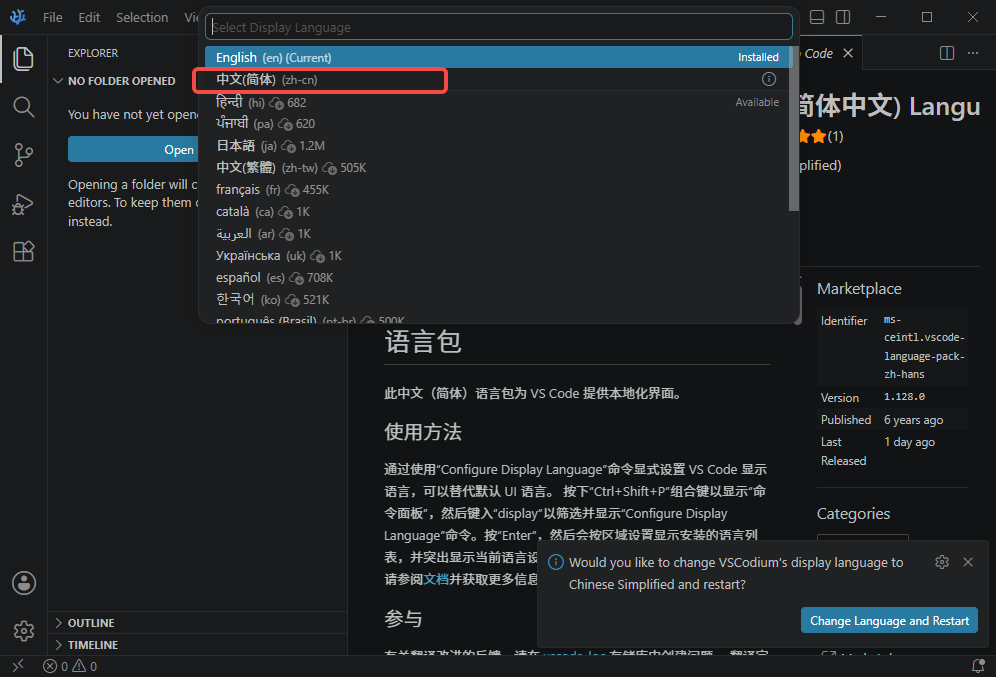Toggle the secondary sidebar layout icon

coord(843,17)
